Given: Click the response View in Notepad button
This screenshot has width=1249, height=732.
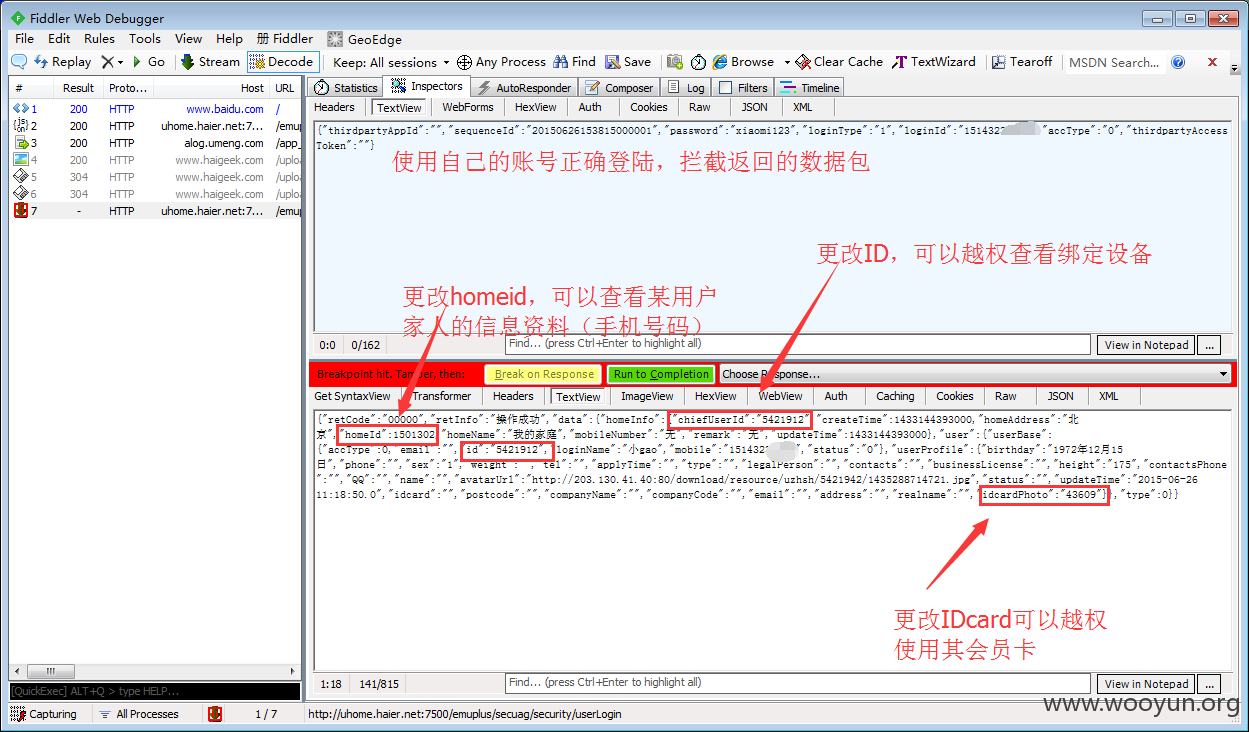Looking at the screenshot, I should click(1146, 684).
